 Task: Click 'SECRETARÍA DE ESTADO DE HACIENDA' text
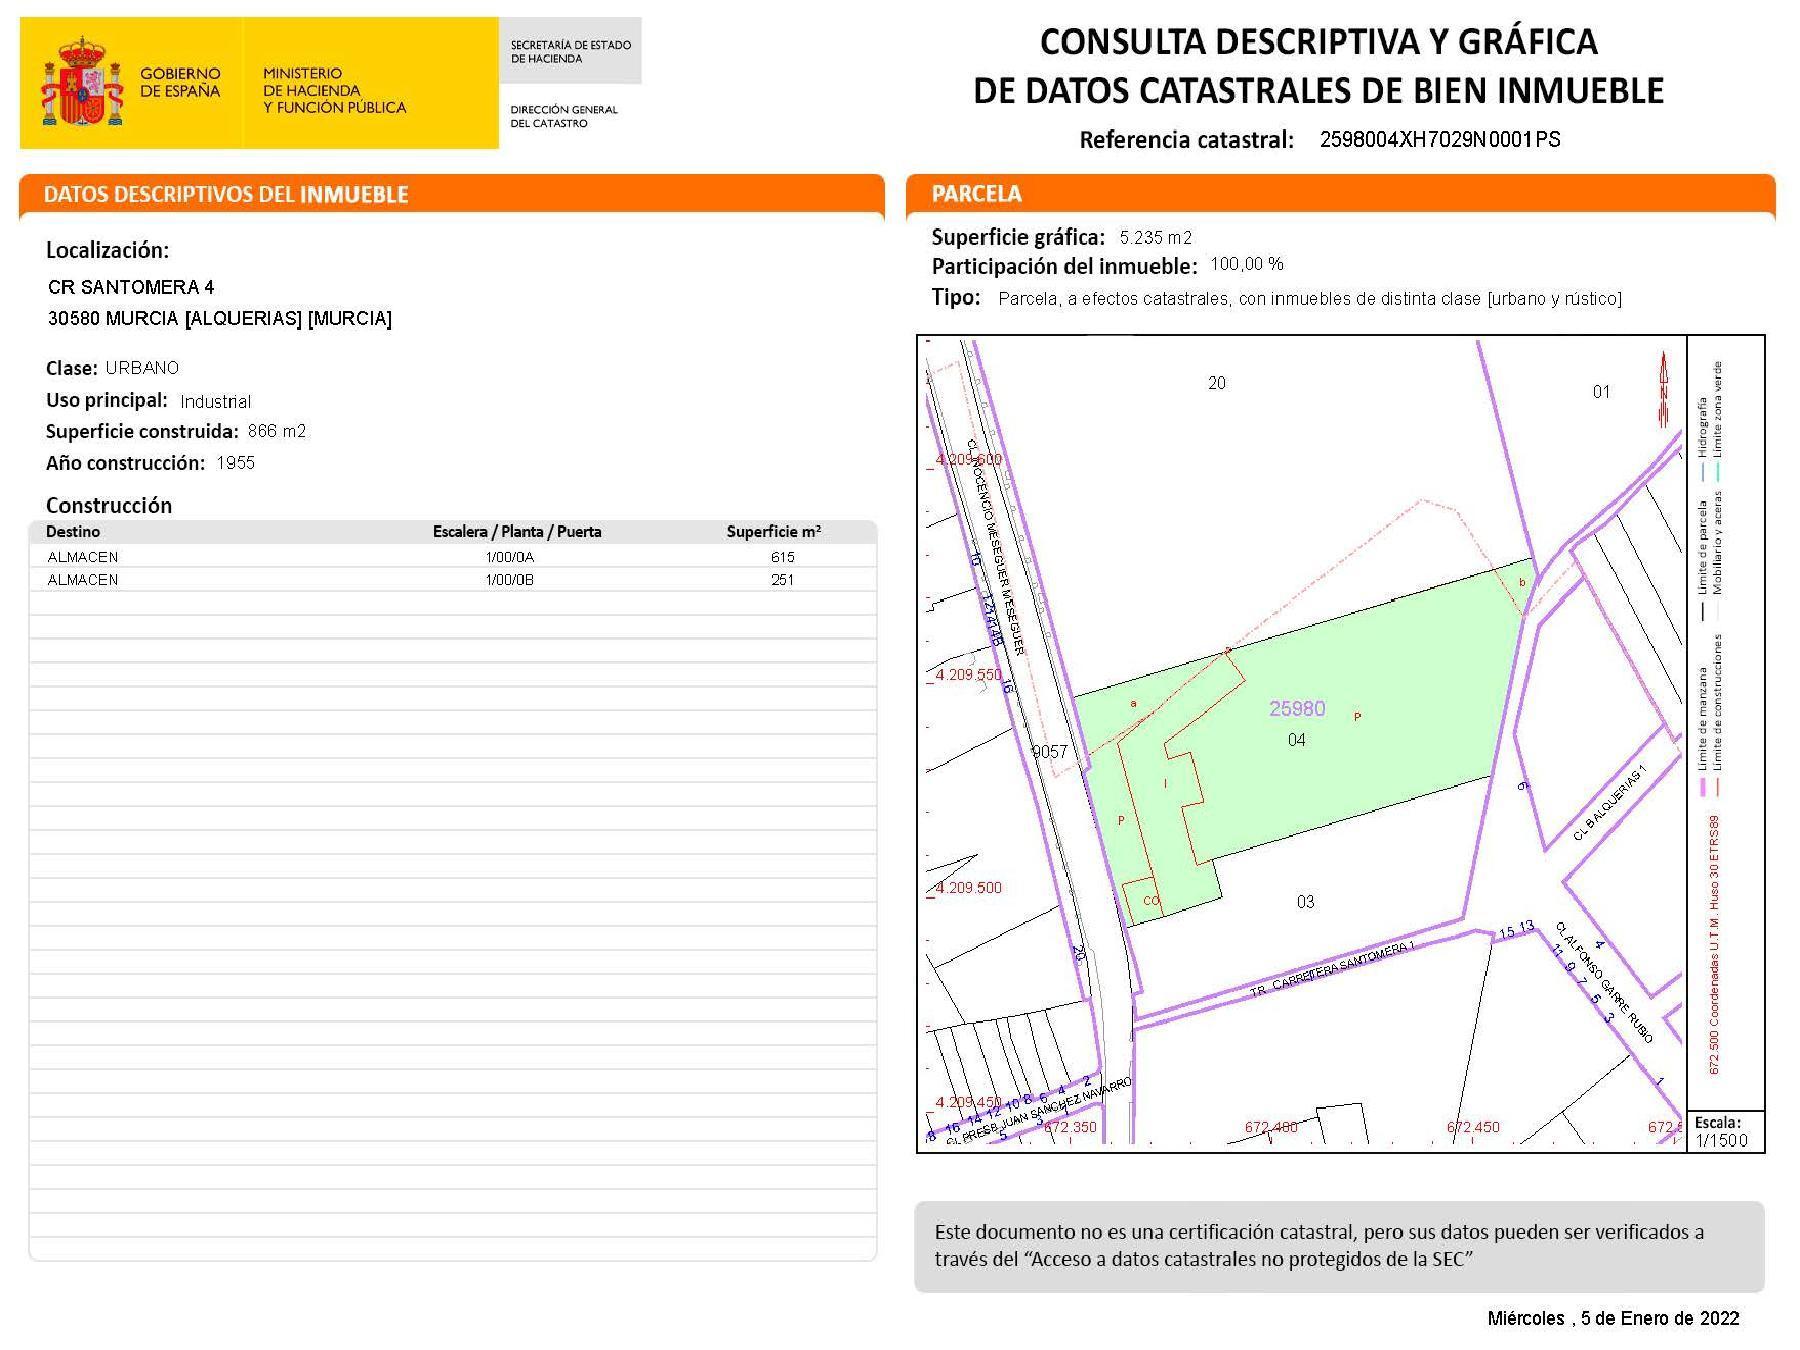pyautogui.click(x=570, y=52)
